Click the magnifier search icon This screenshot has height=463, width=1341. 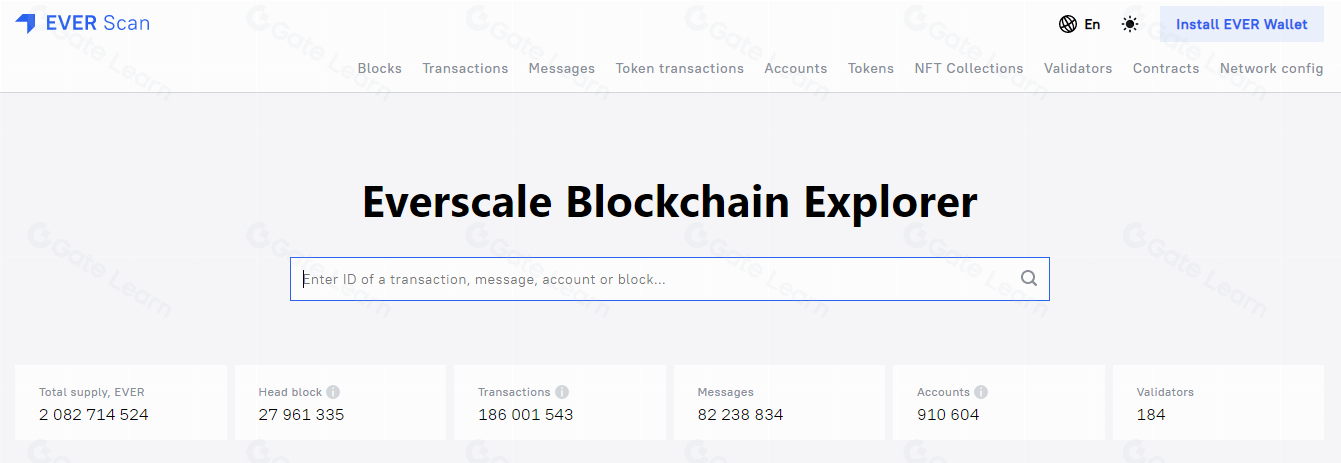tap(1029, 279)
